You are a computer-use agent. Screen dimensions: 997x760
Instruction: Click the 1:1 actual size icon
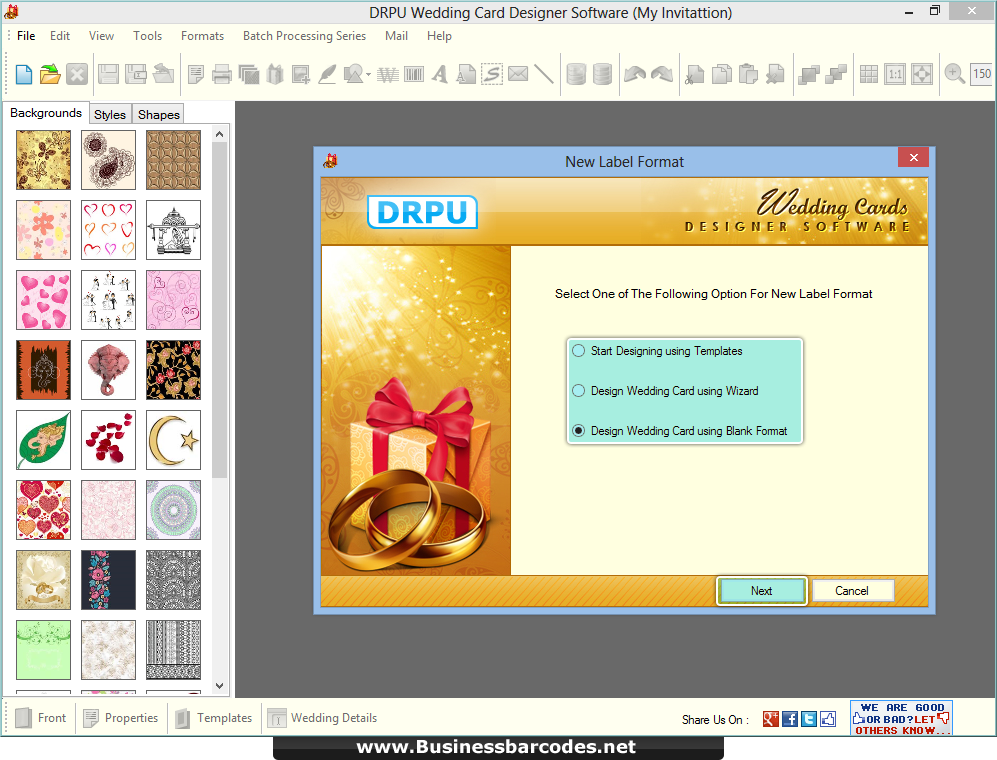(x=895, y=74)
